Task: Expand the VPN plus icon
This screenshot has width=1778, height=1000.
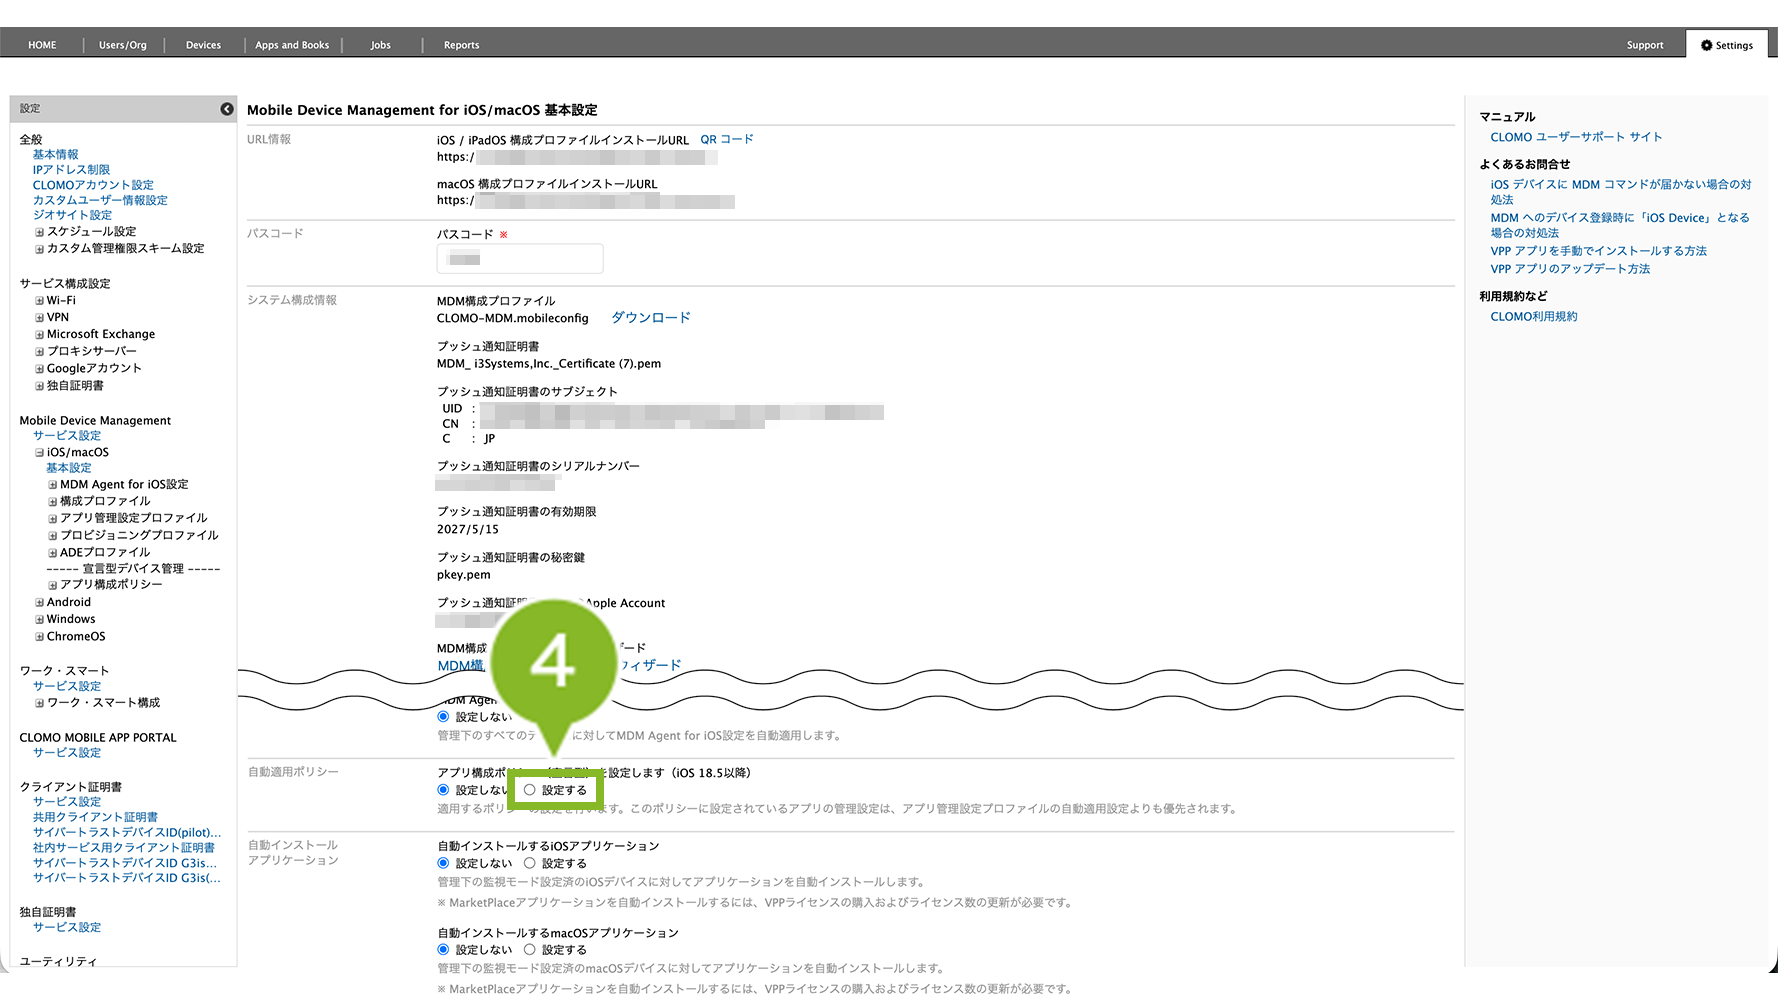Action: point(39,318)
